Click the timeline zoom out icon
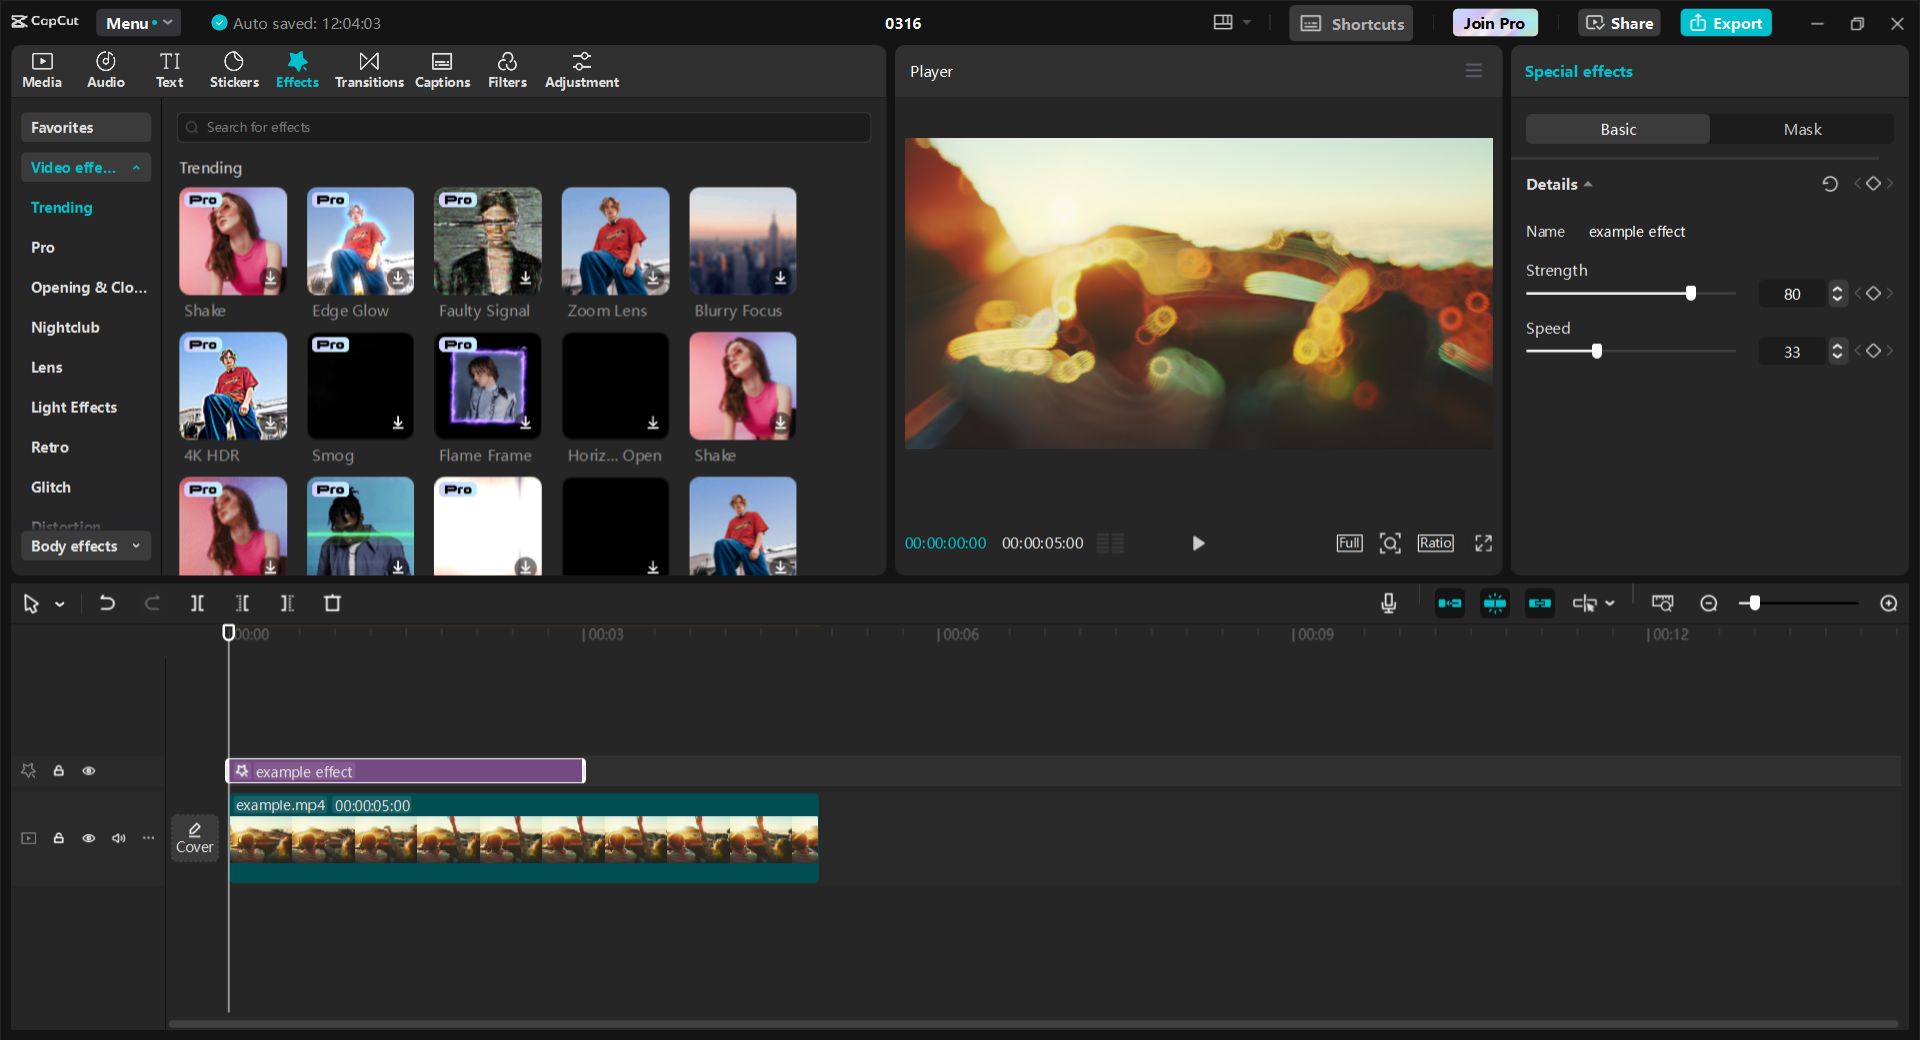The image size is (1920, 1040). tap(1709, 603)
